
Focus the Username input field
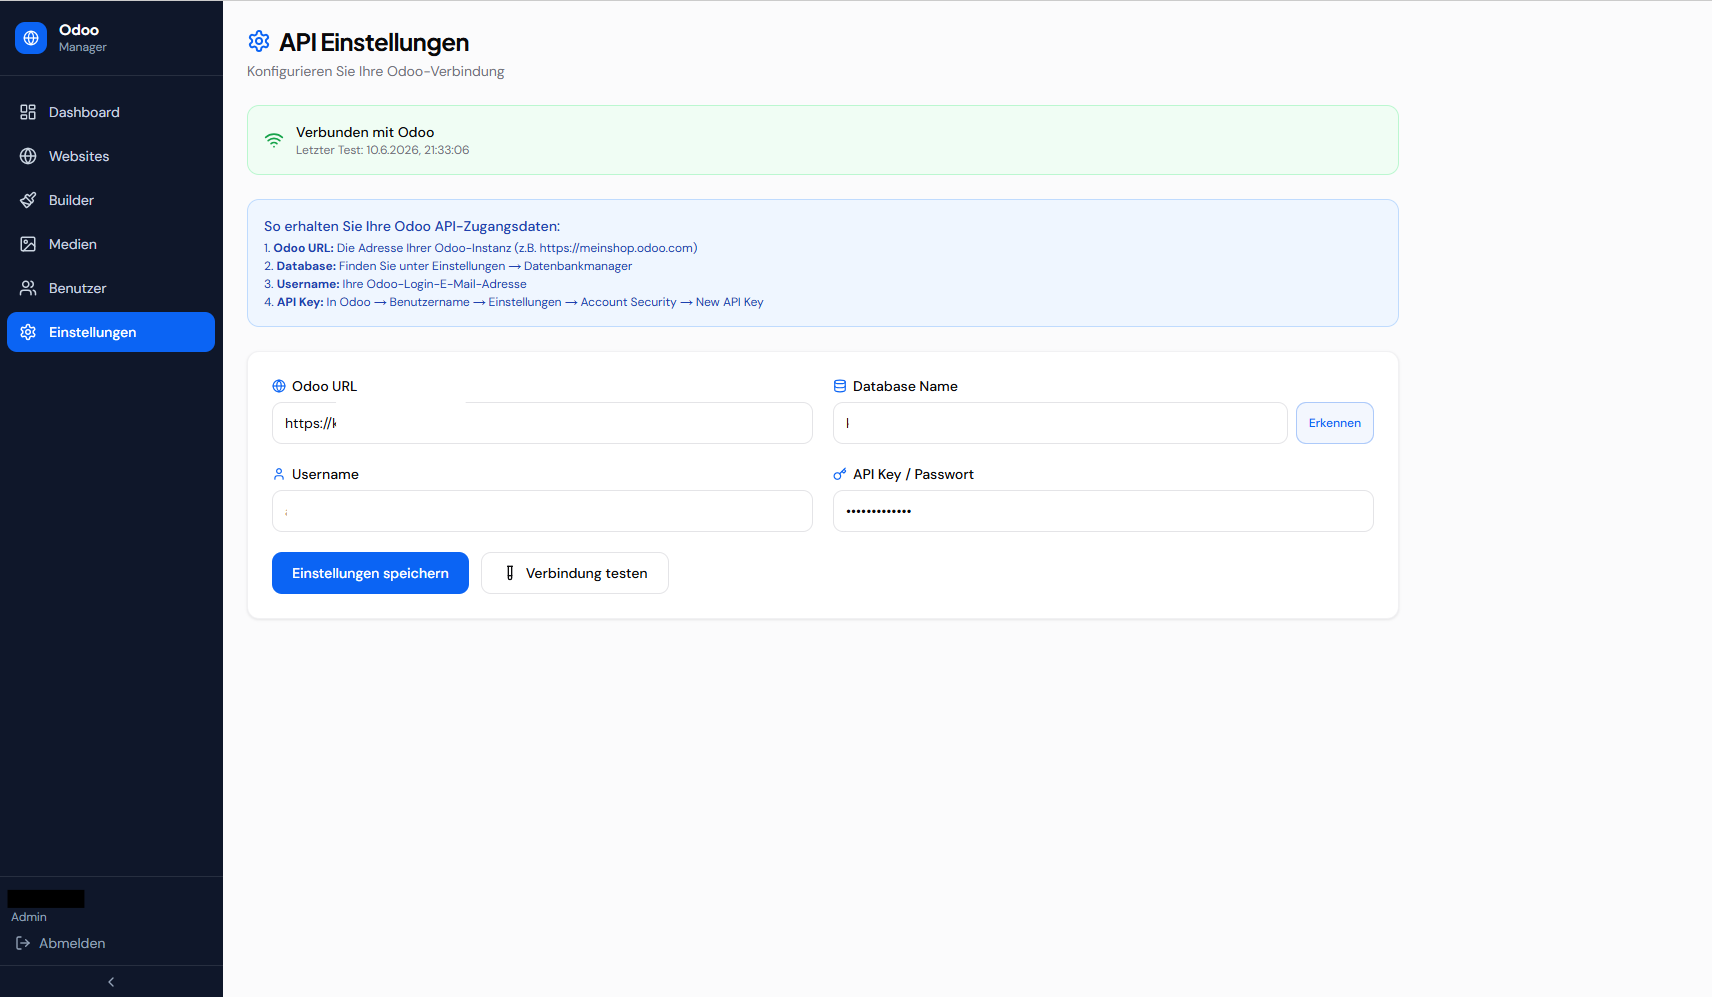coord(542,511)
